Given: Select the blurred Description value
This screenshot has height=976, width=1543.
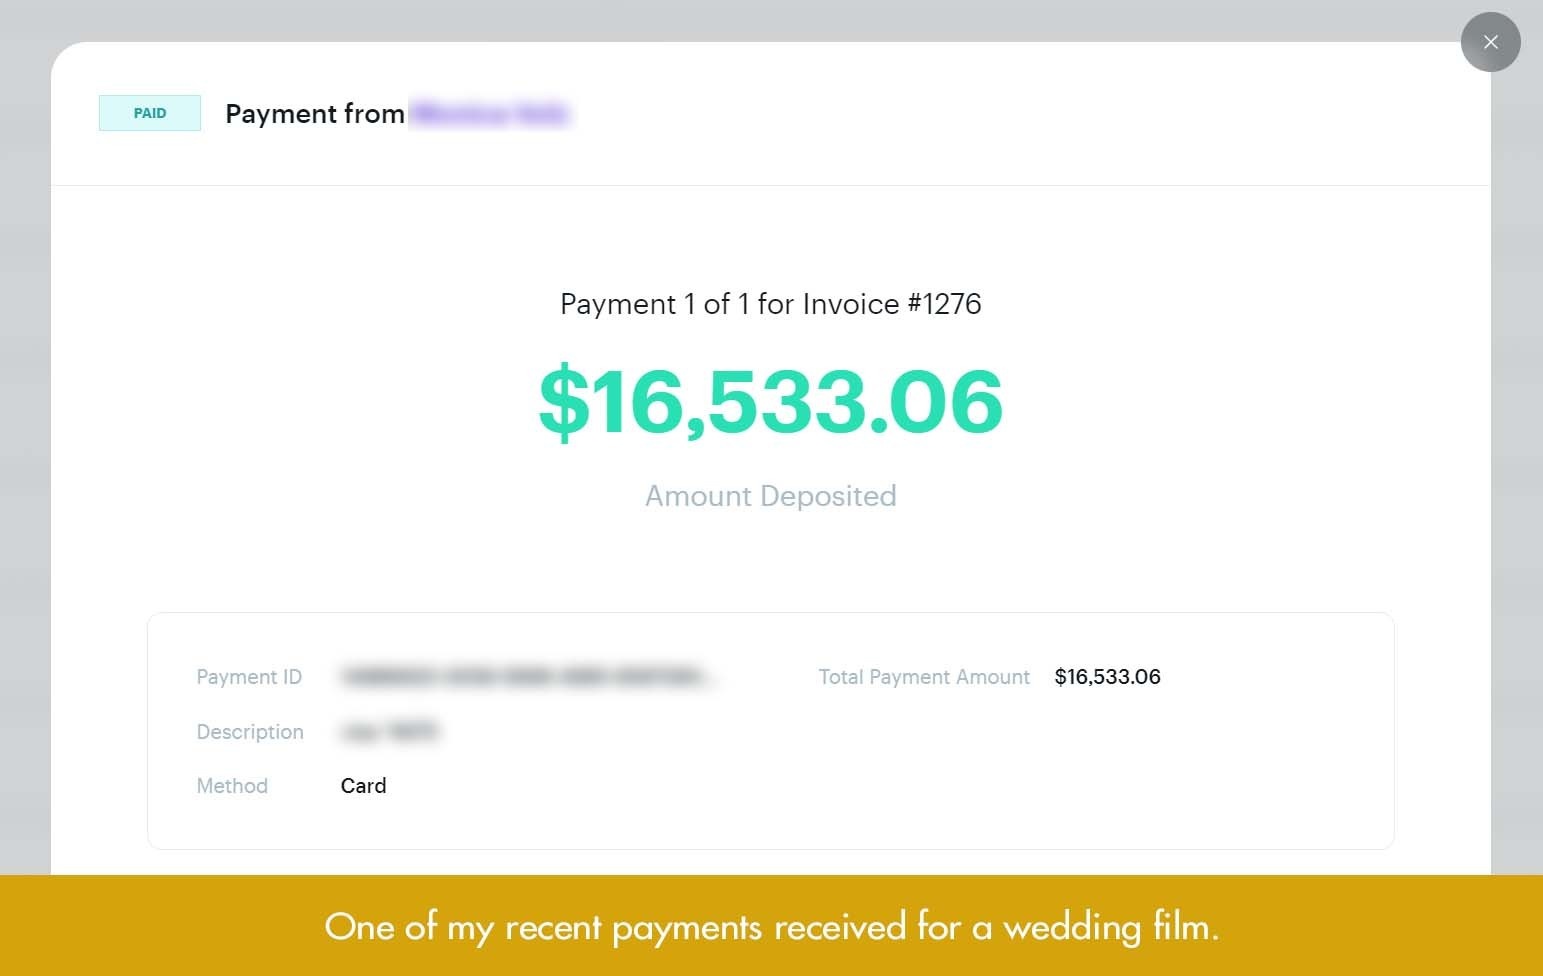Looking at the screenshot, I should click(390, 732).
